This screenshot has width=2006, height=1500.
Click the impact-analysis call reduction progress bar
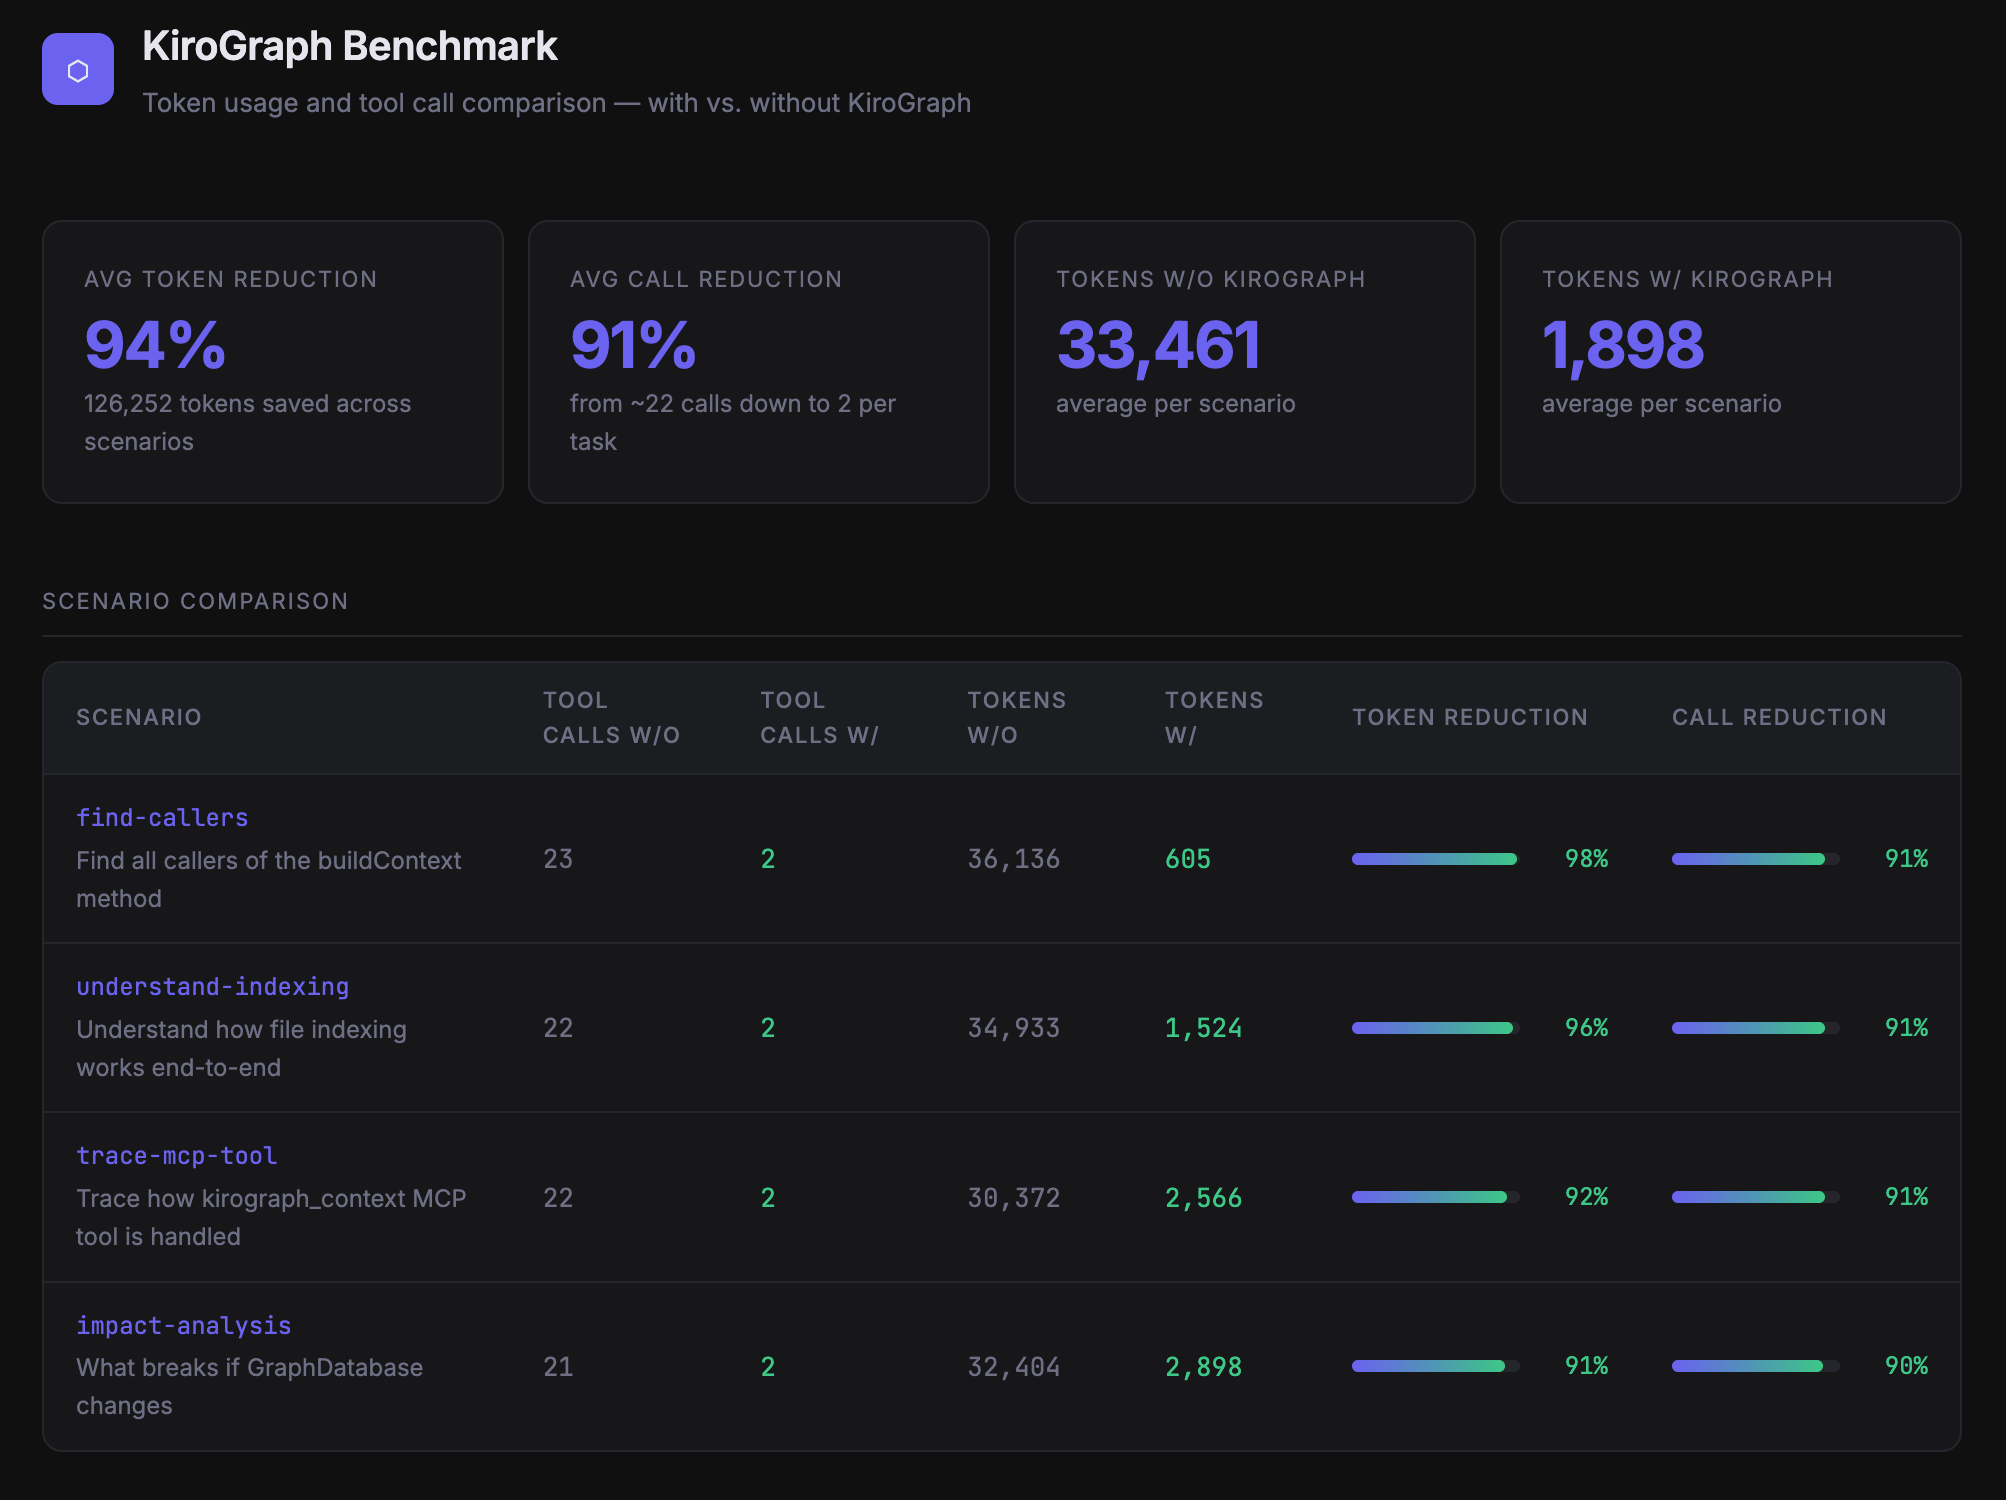click(x=1756, y=1366)
